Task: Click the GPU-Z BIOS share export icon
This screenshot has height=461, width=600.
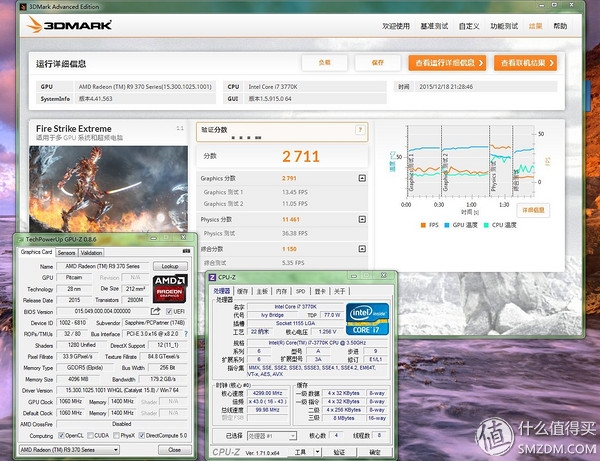Action: pos(155,311)
